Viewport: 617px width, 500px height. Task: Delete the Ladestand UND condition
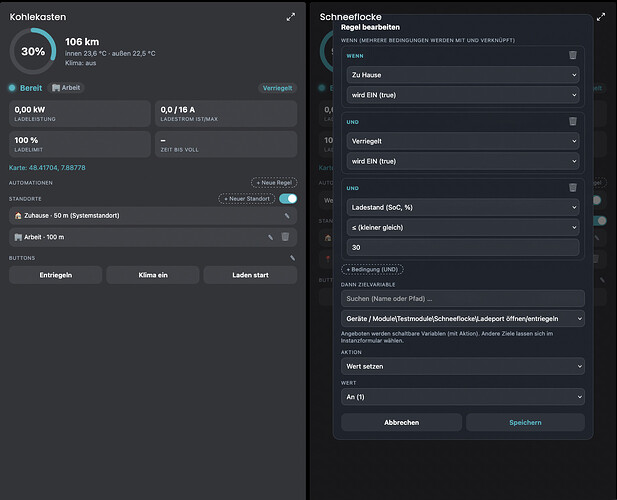[573, 188]
